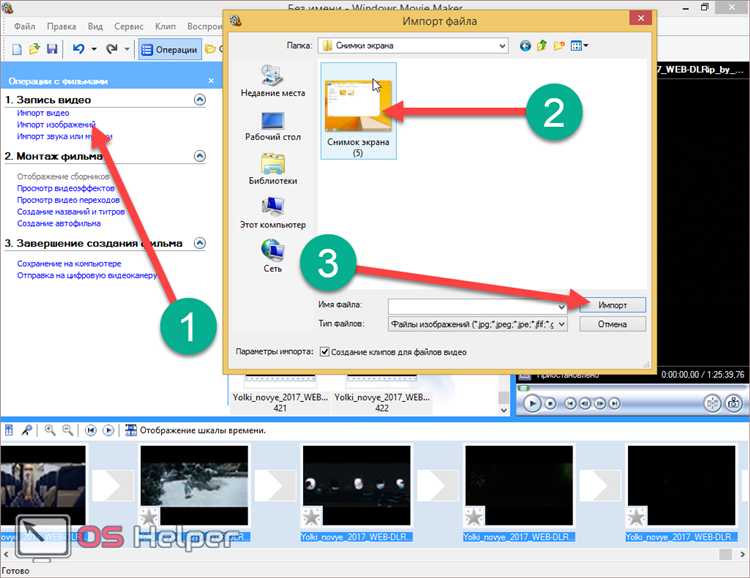
Task: Click the Отмена button
Action: [612, 324]
